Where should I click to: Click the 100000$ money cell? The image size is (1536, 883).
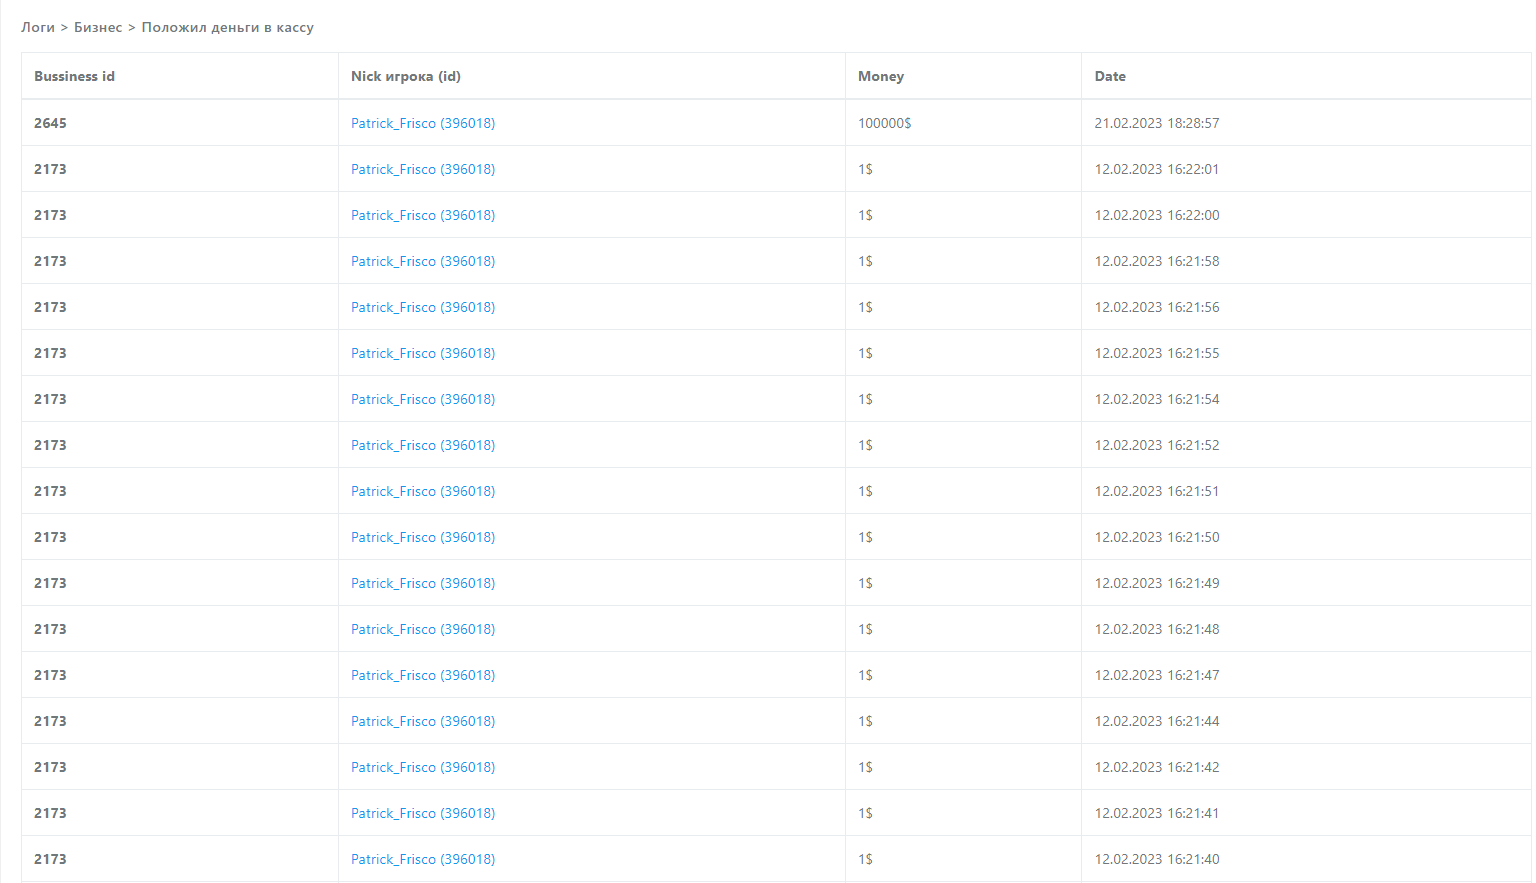(x=884, y=123)
